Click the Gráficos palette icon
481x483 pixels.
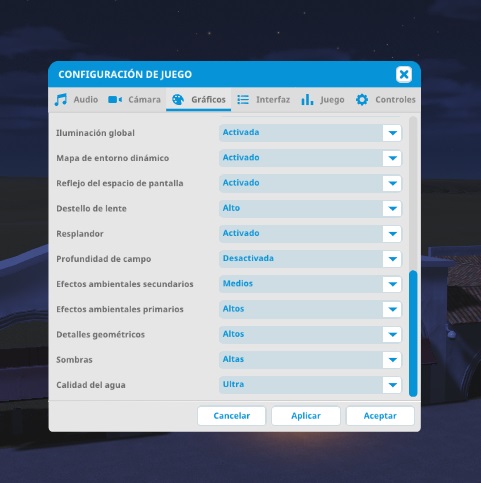(178, 100)
